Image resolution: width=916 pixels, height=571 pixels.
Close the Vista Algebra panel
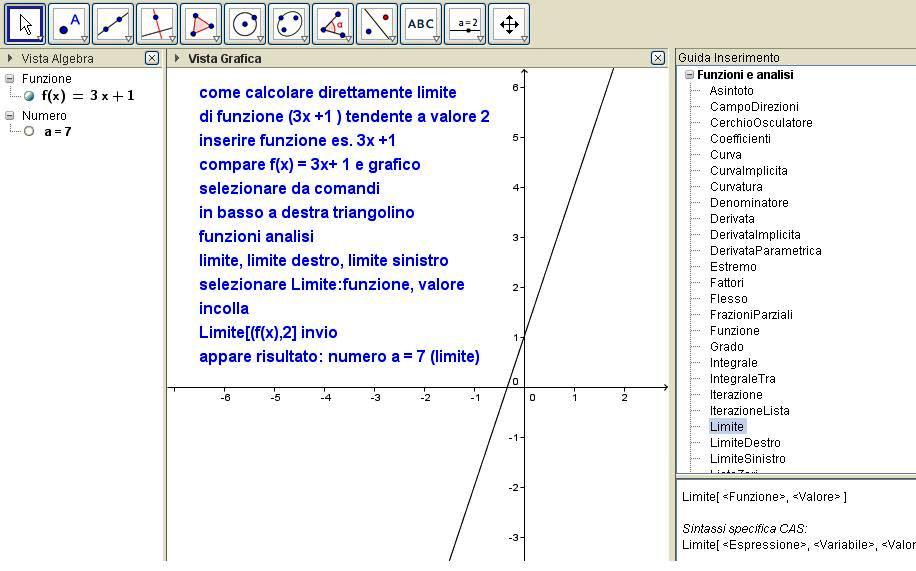(x=152, y=58)
